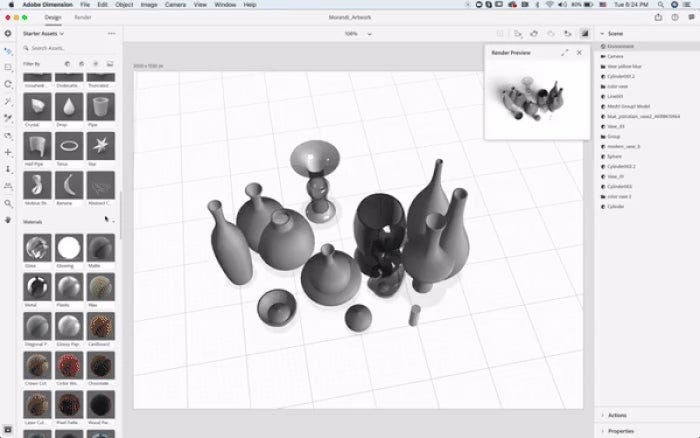The height and width of the screenshot is (438, 700).
Task: Select the Zoom magnifier tool
Action: pos(8,203)
